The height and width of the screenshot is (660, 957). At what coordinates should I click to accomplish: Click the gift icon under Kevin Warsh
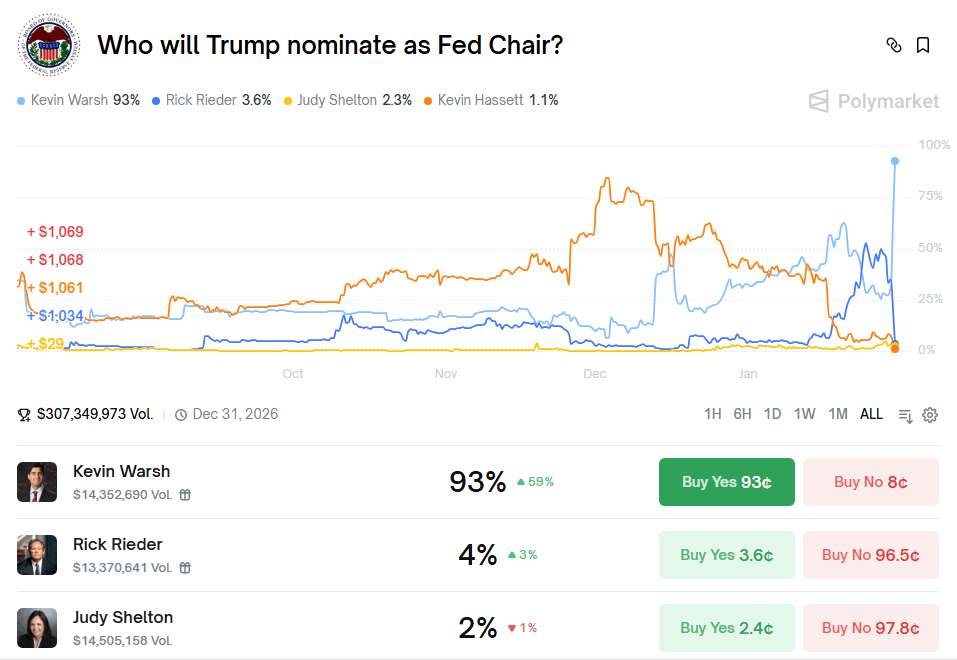point(184,495)
